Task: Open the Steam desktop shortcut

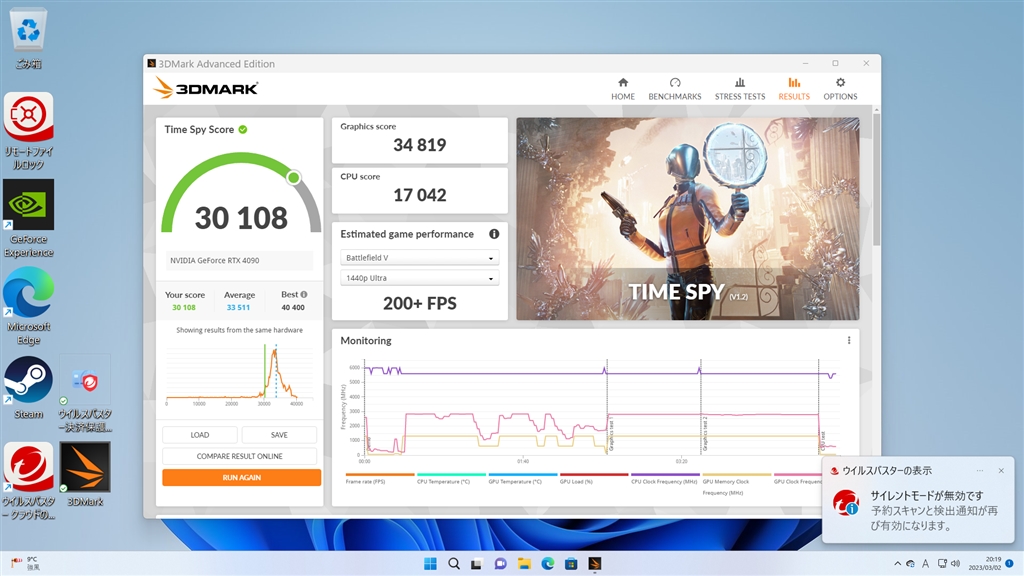Action: (28, 388)
